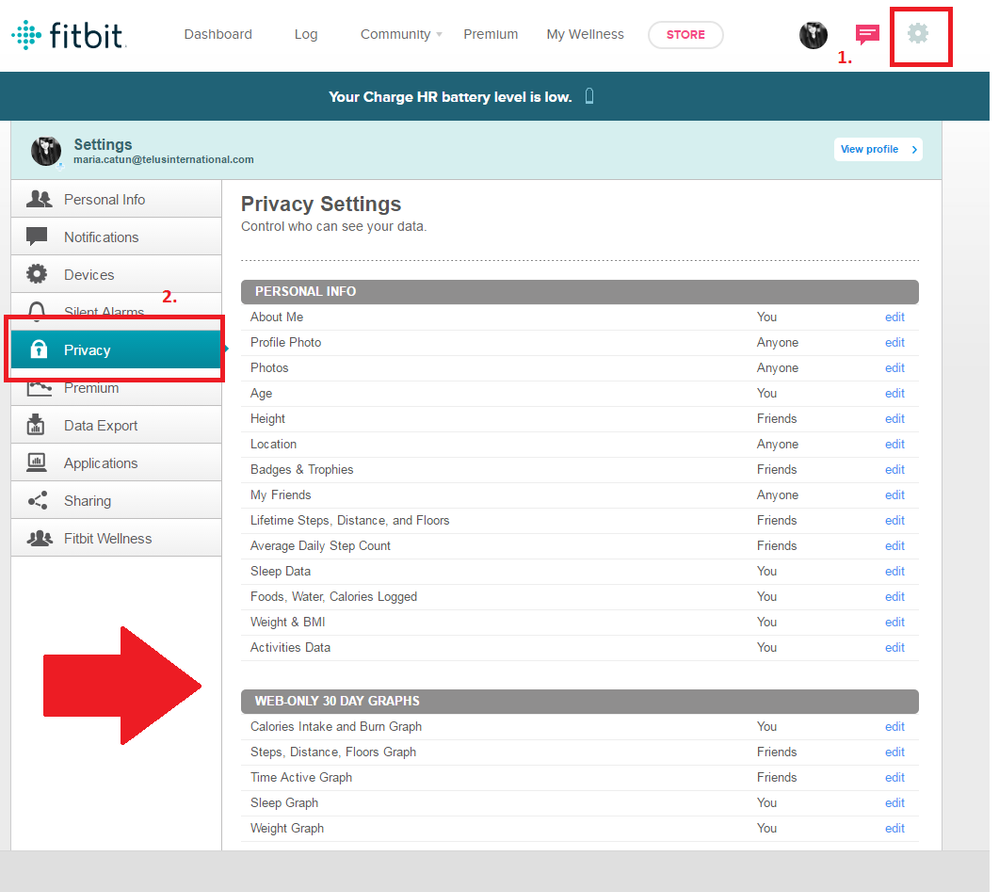Click the 'Anyone' value for Profile Photo
Image resolution: width=999 pixels, height=892 pixels.
click(777, 343)
